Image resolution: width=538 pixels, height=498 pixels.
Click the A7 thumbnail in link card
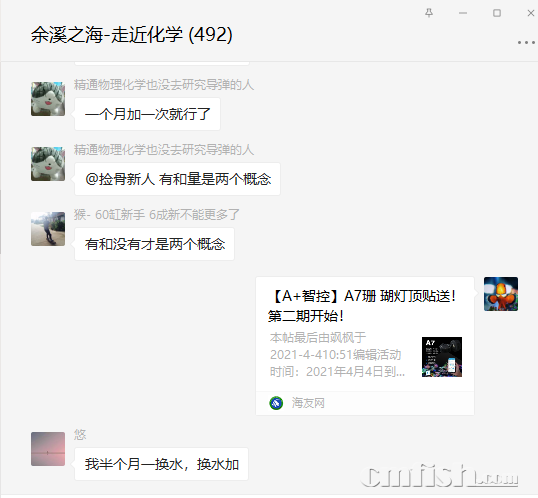pyautogui.click(x=442, y=357)
